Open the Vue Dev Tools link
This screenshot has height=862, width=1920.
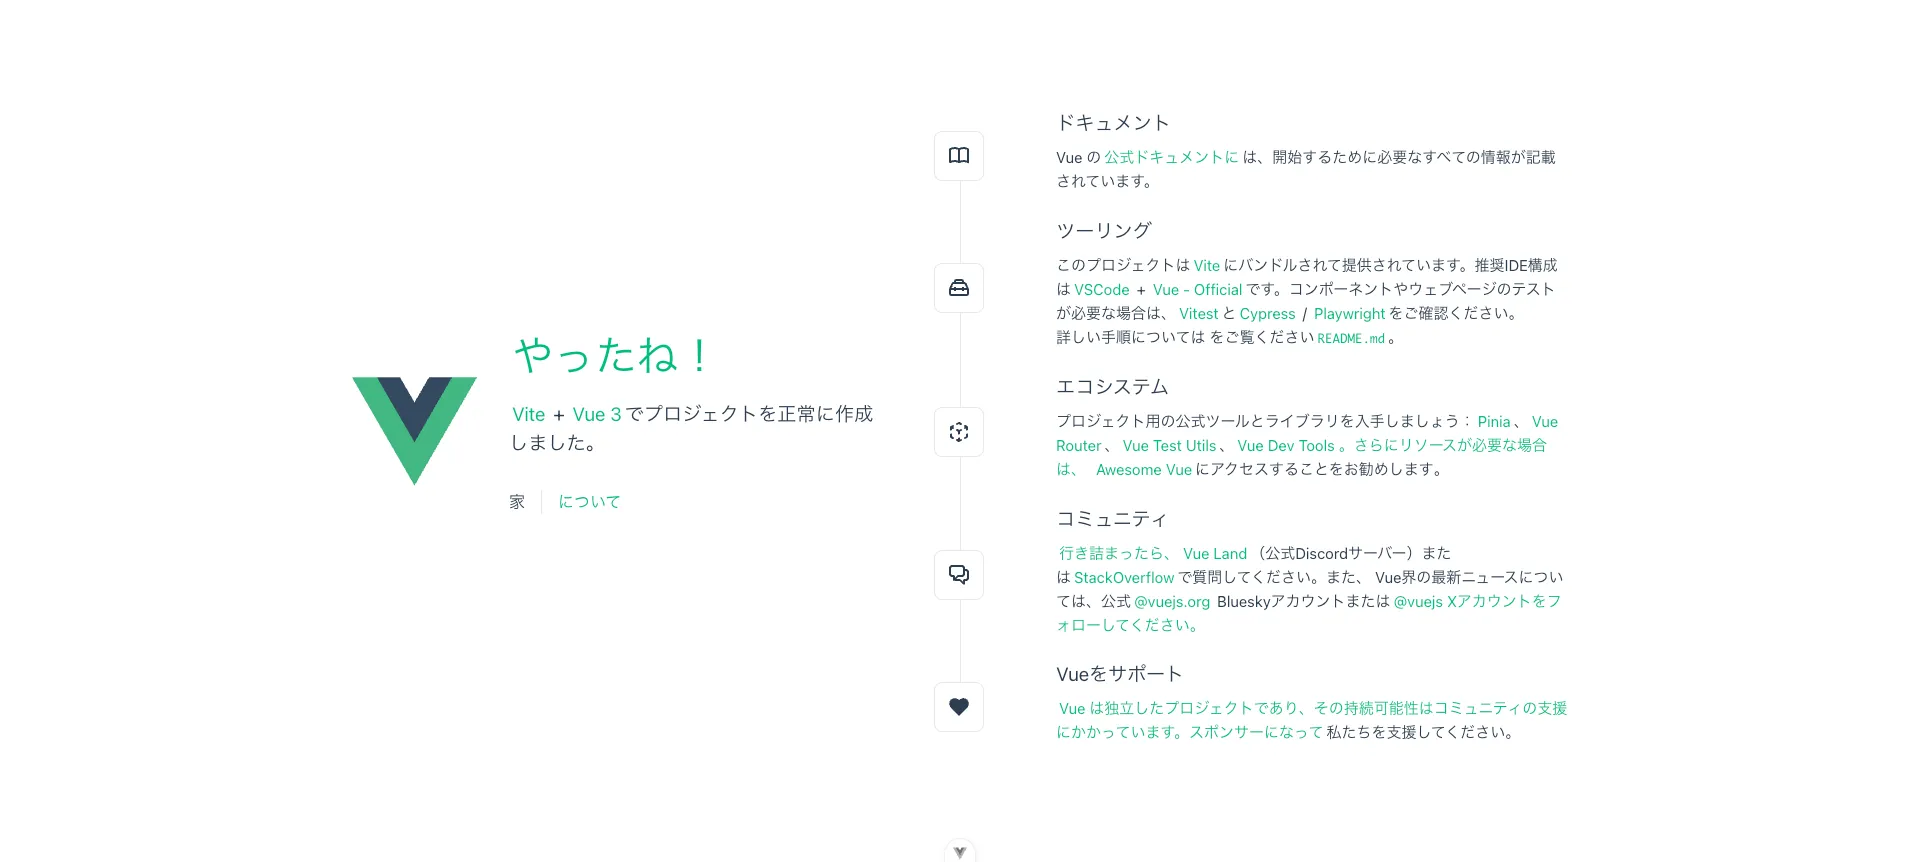coord(1285,446)
